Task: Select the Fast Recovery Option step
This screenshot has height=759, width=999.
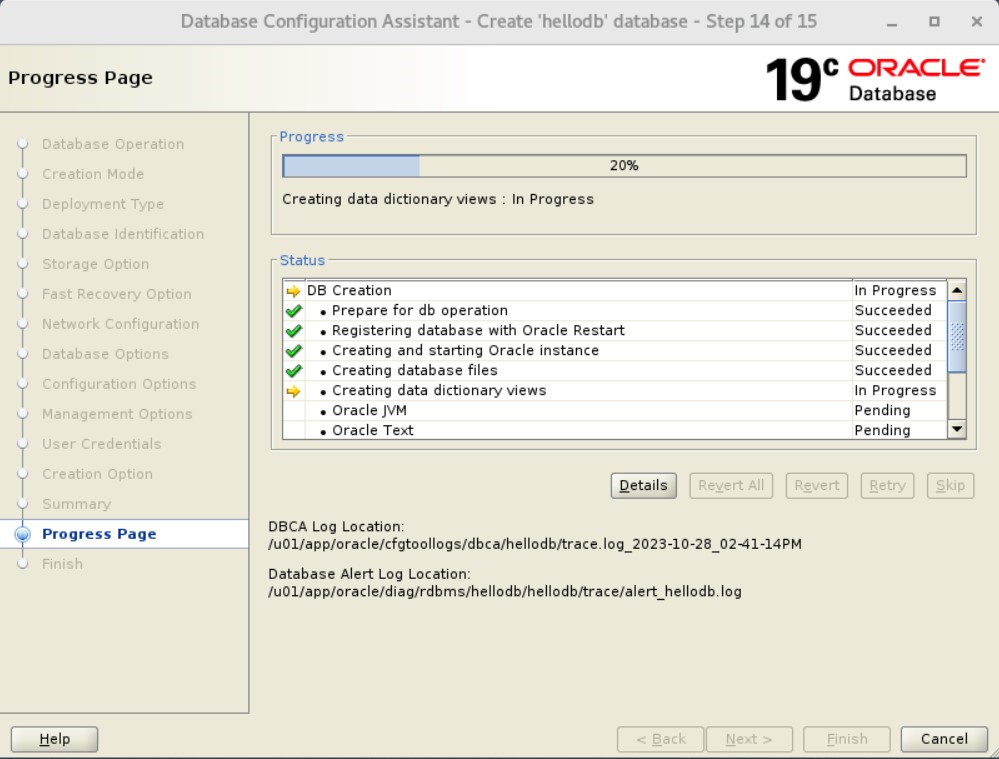Action: click(117, 294)
